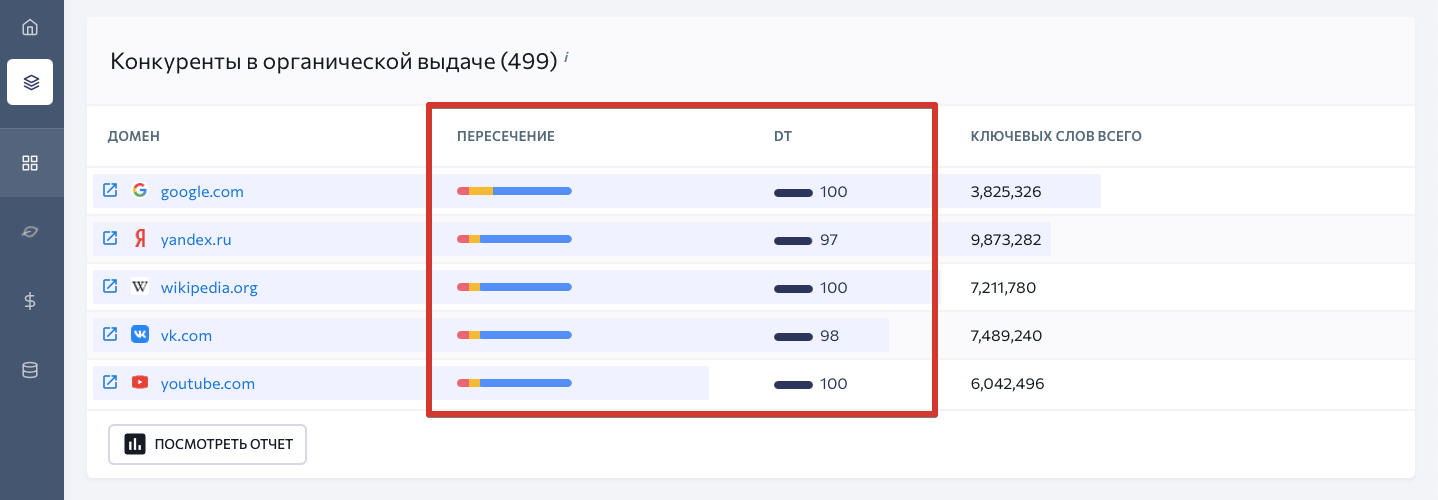Open the dollar sign icon in sidebar

30,300
